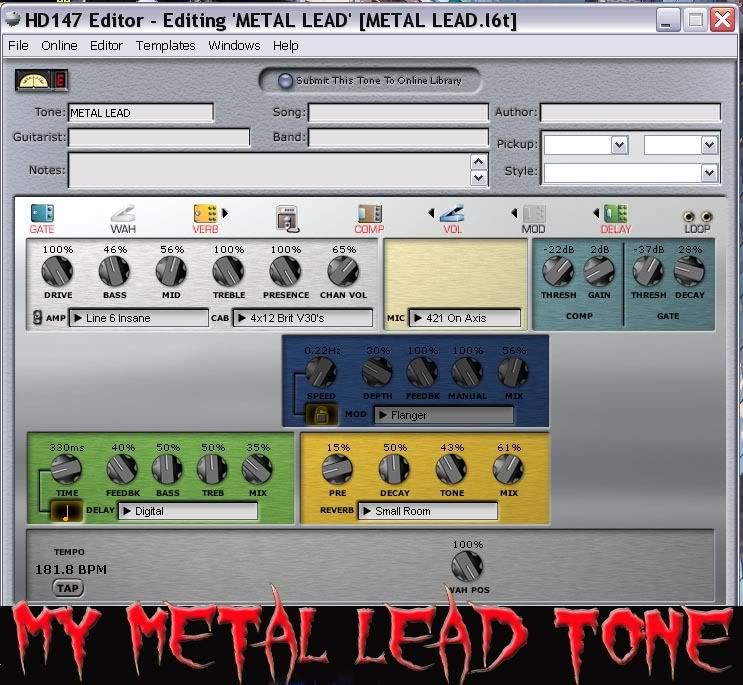This screenshot has width=743, height=685.
Task: Click the arrow left of VOL icon
Action: coord(431,213)
